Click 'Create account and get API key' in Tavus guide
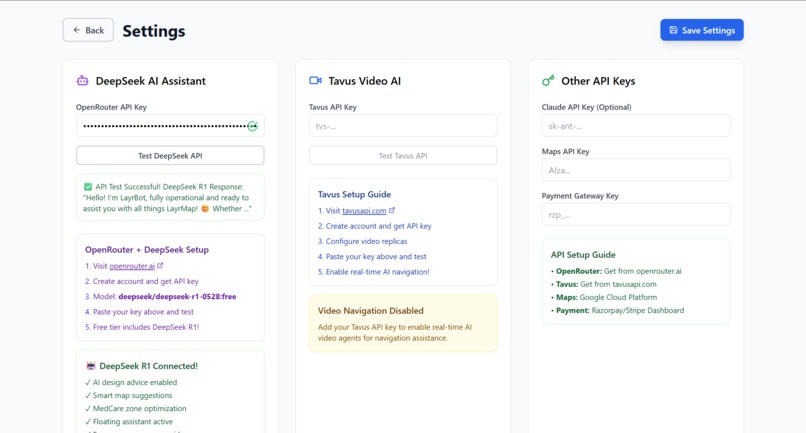806x433 pixels. coord(375,226)
